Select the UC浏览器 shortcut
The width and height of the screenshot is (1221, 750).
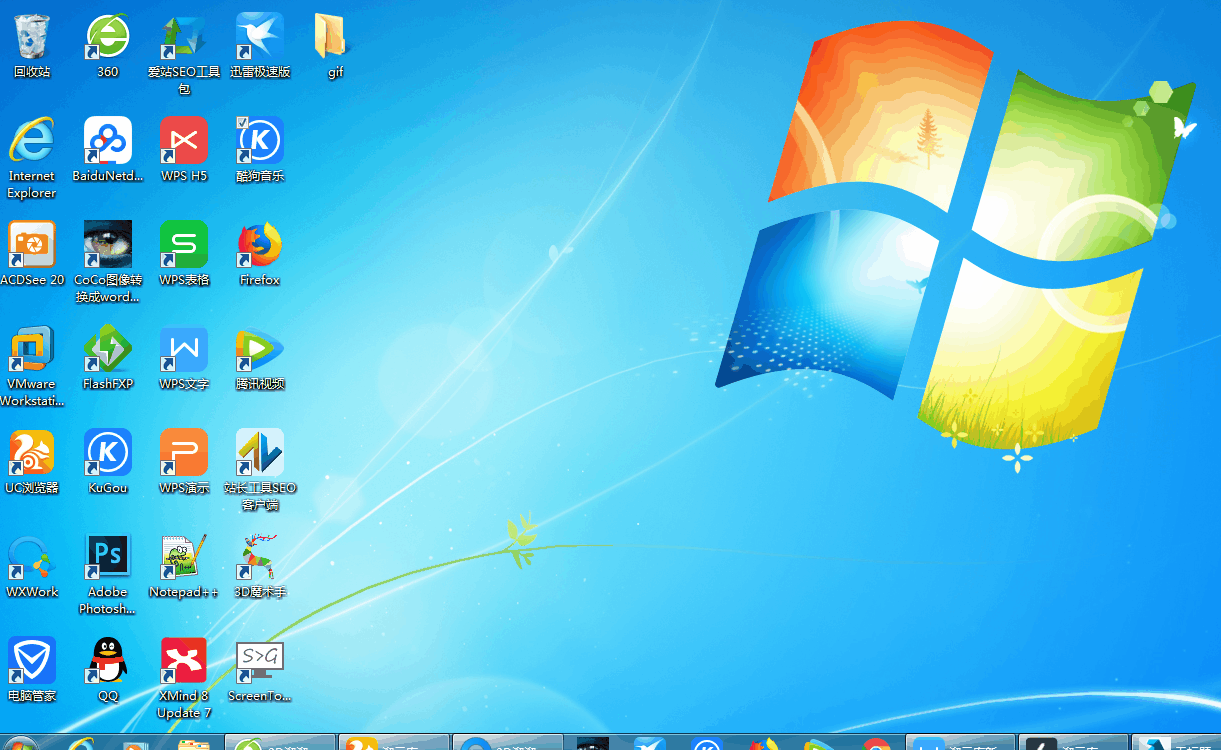[x=32, y=454]
